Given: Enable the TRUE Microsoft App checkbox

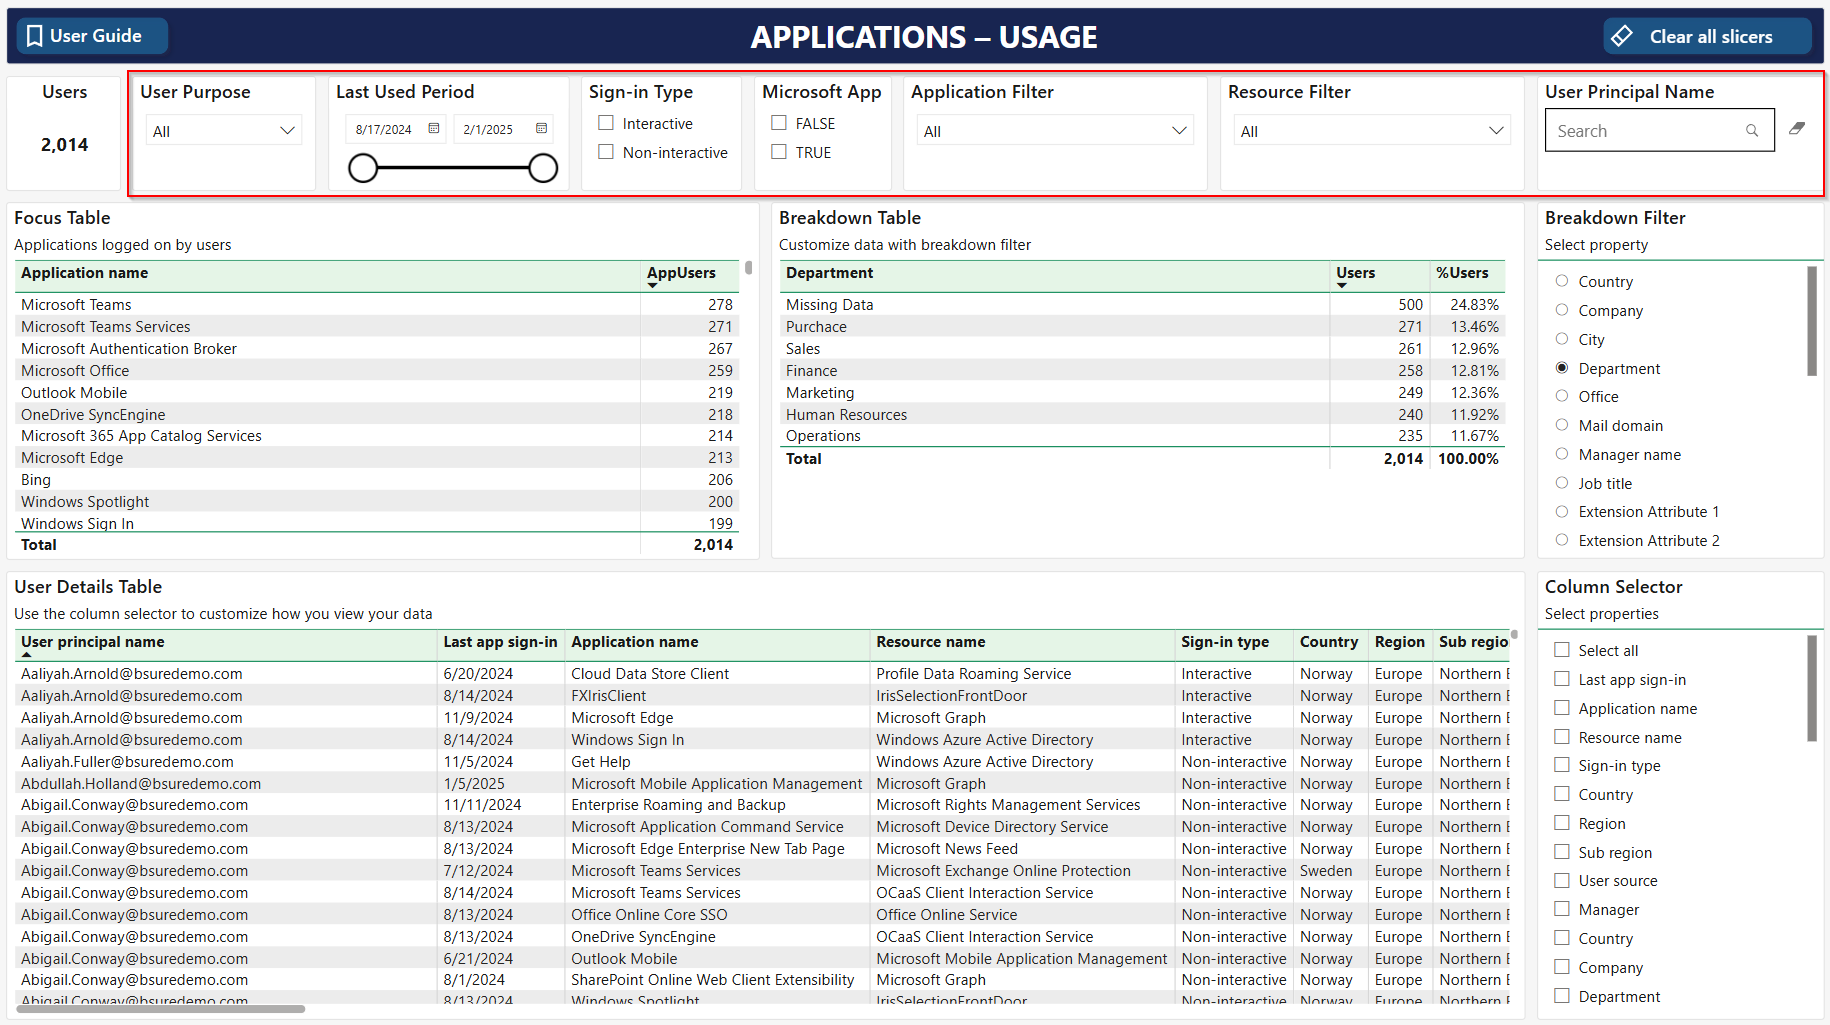Looking at the screenshot, I should pyautogui.click(x=779, y=152).
